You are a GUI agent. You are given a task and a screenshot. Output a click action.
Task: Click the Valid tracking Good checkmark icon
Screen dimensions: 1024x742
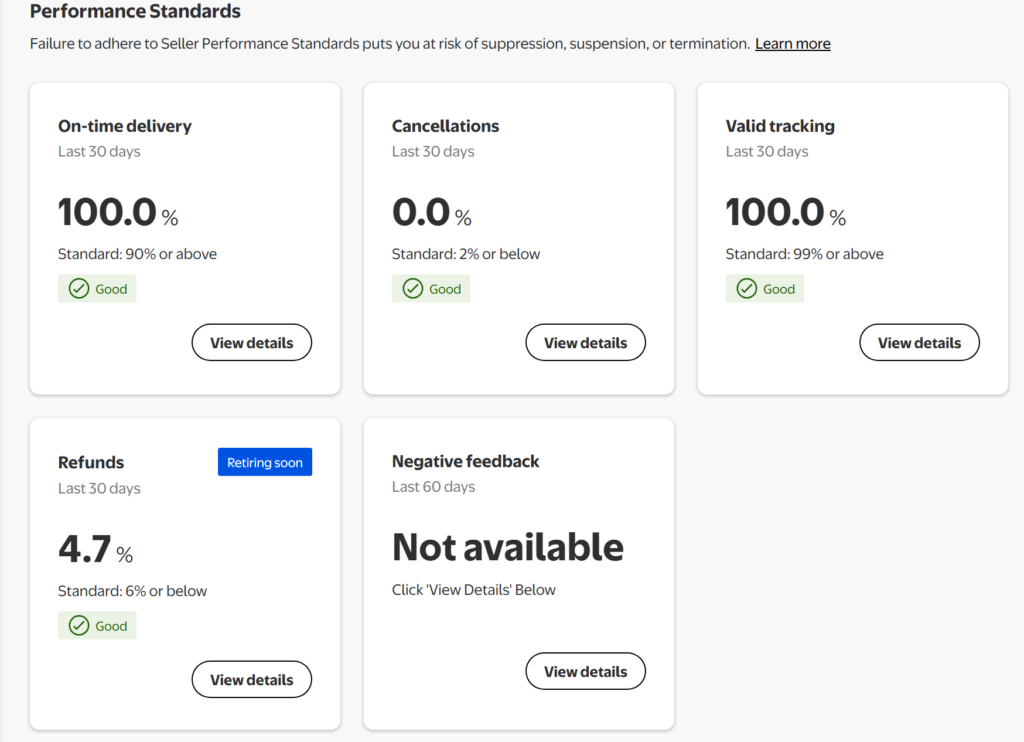click(747, 289)
